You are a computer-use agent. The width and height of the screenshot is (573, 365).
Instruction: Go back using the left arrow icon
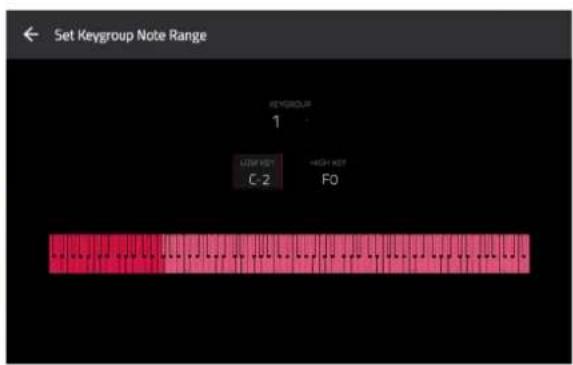[x=31, y=35]
